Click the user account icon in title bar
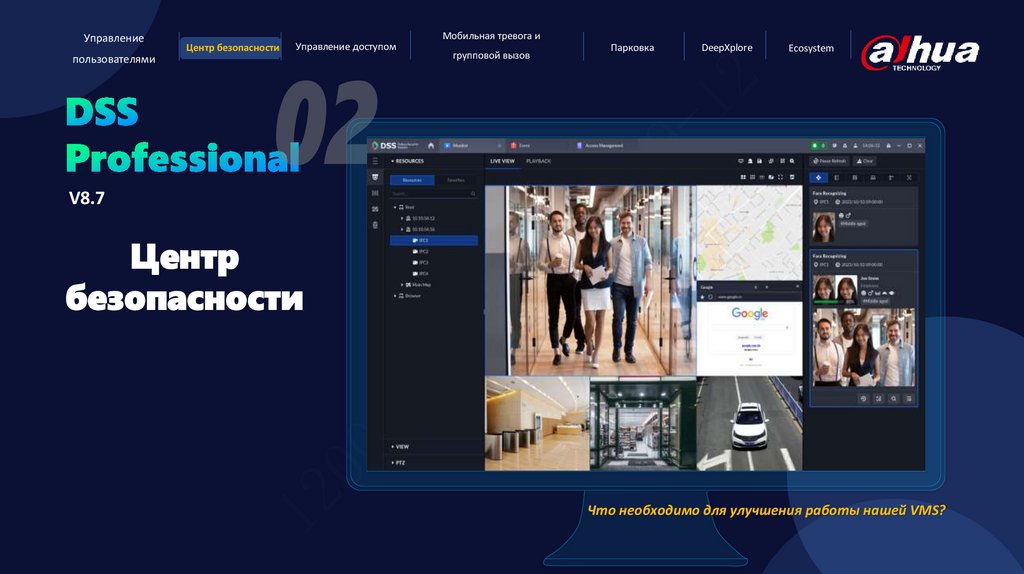This screenshot has width=1024, height=574. coord(855,146)
